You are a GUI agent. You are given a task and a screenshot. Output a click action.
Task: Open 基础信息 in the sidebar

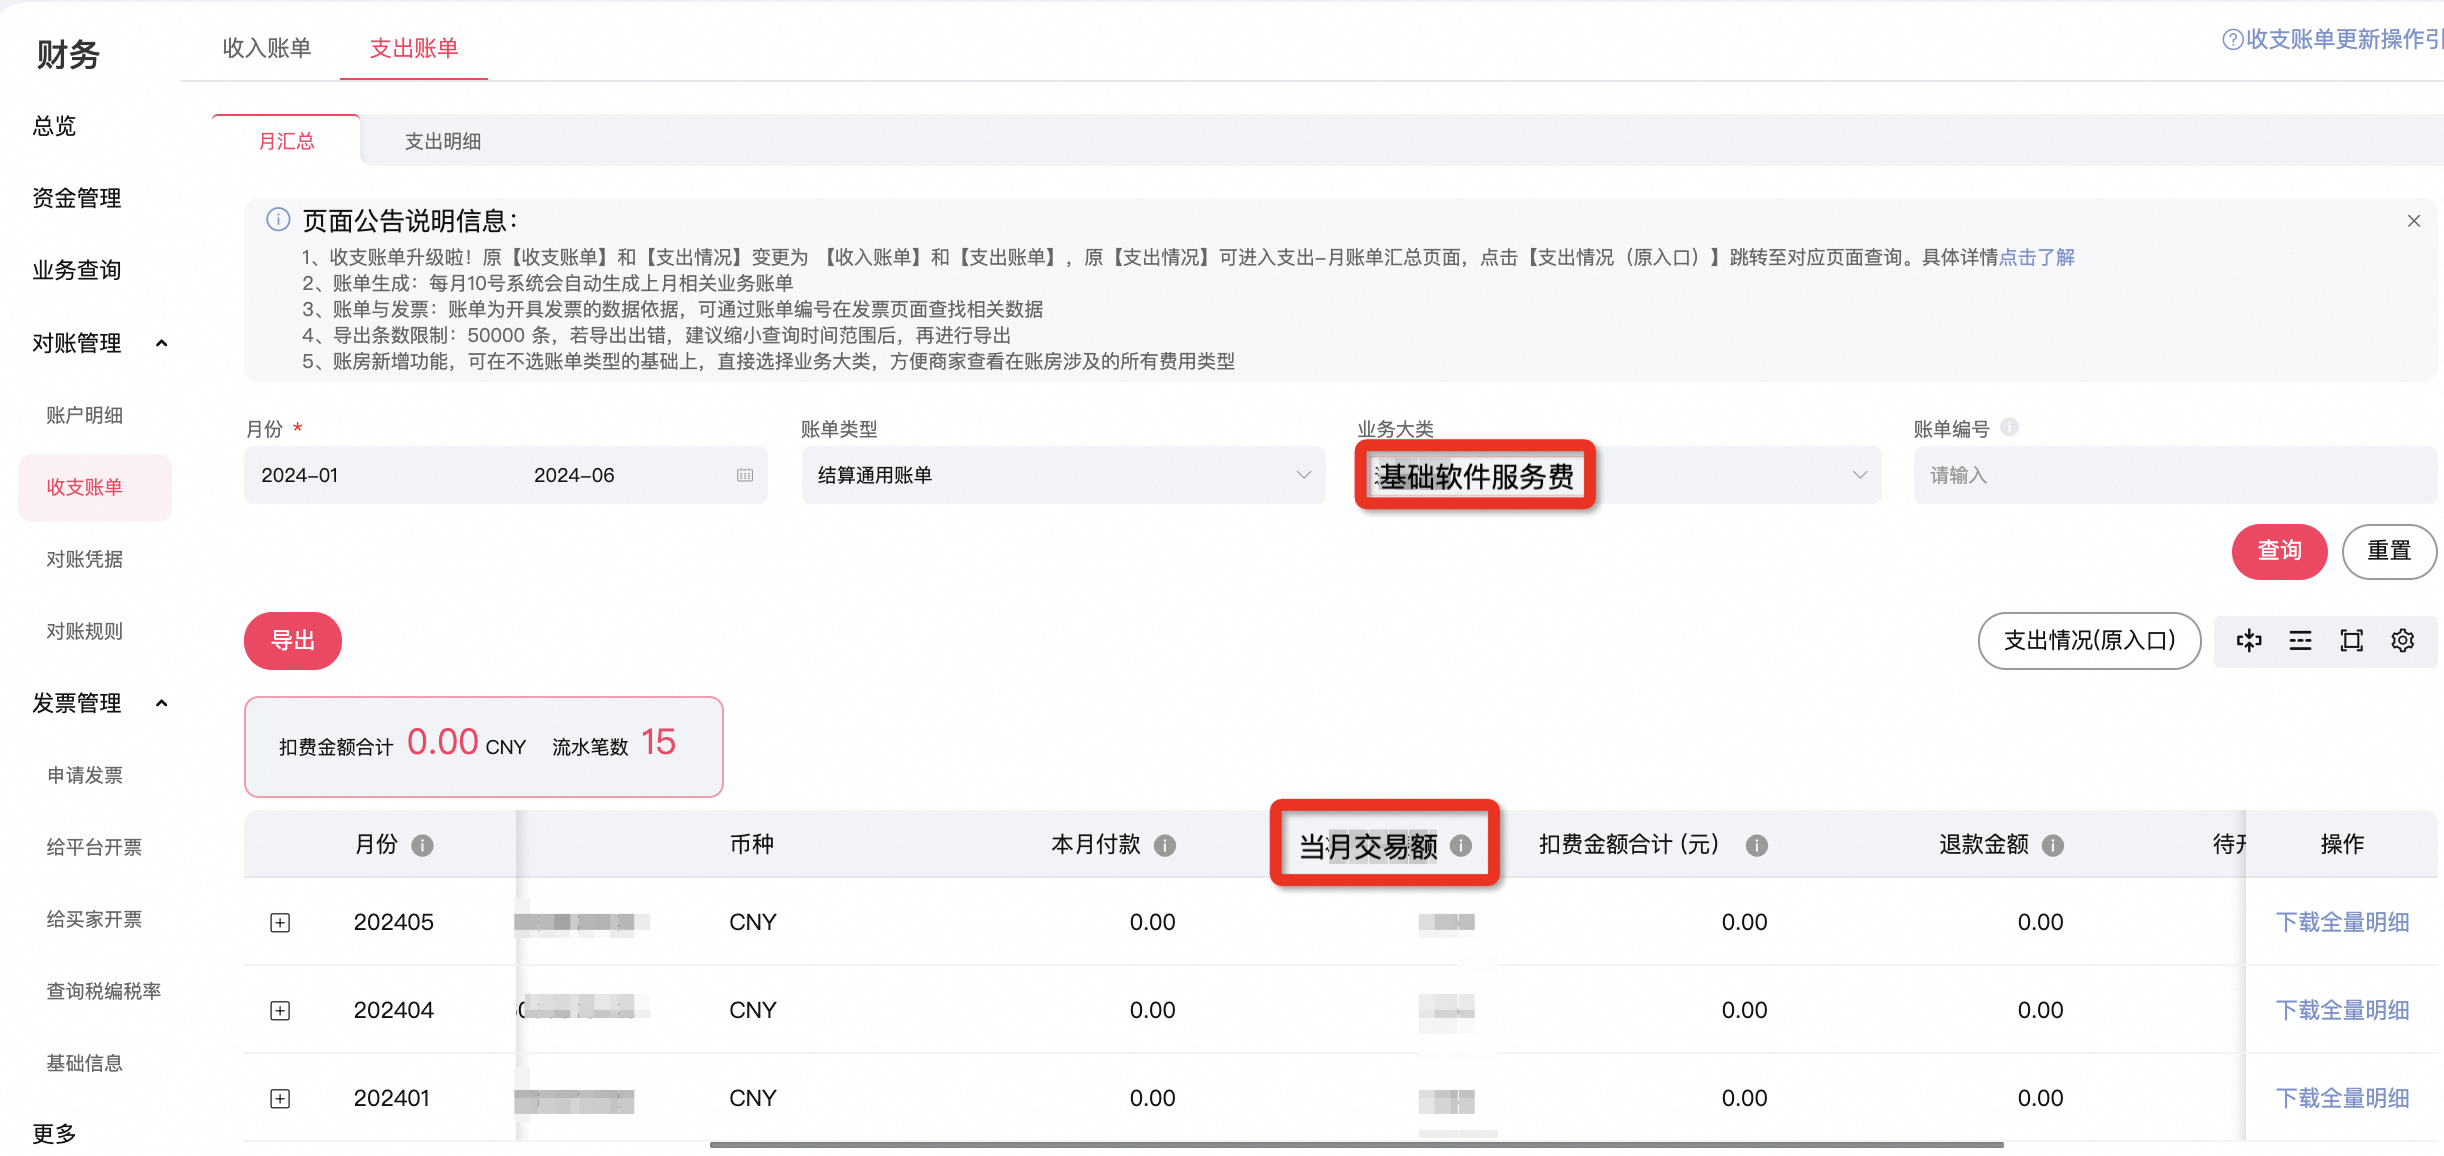coord(85,1063)
